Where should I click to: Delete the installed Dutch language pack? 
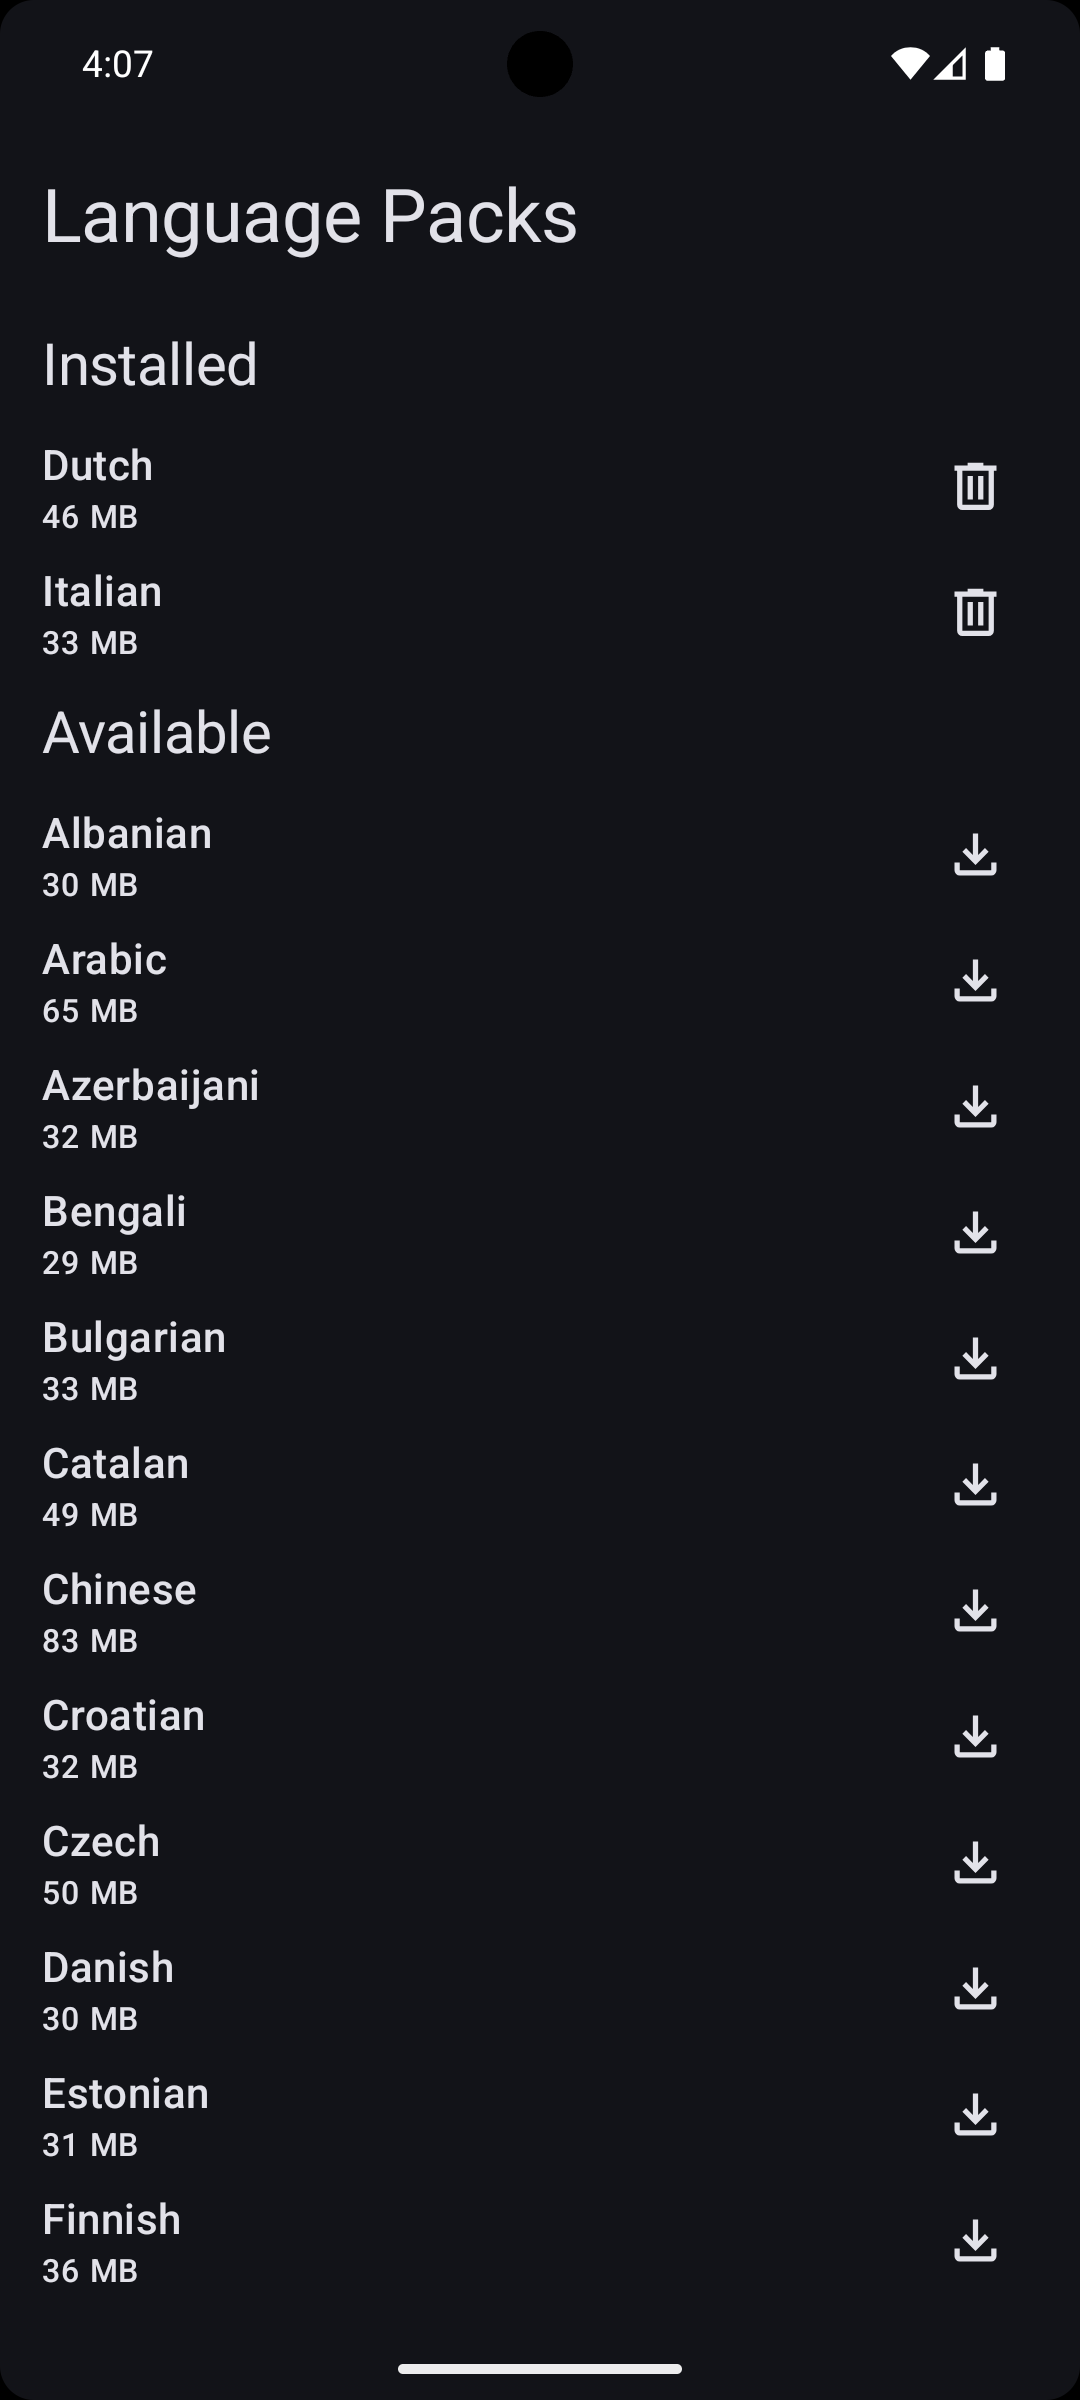[x=975, y=487]
